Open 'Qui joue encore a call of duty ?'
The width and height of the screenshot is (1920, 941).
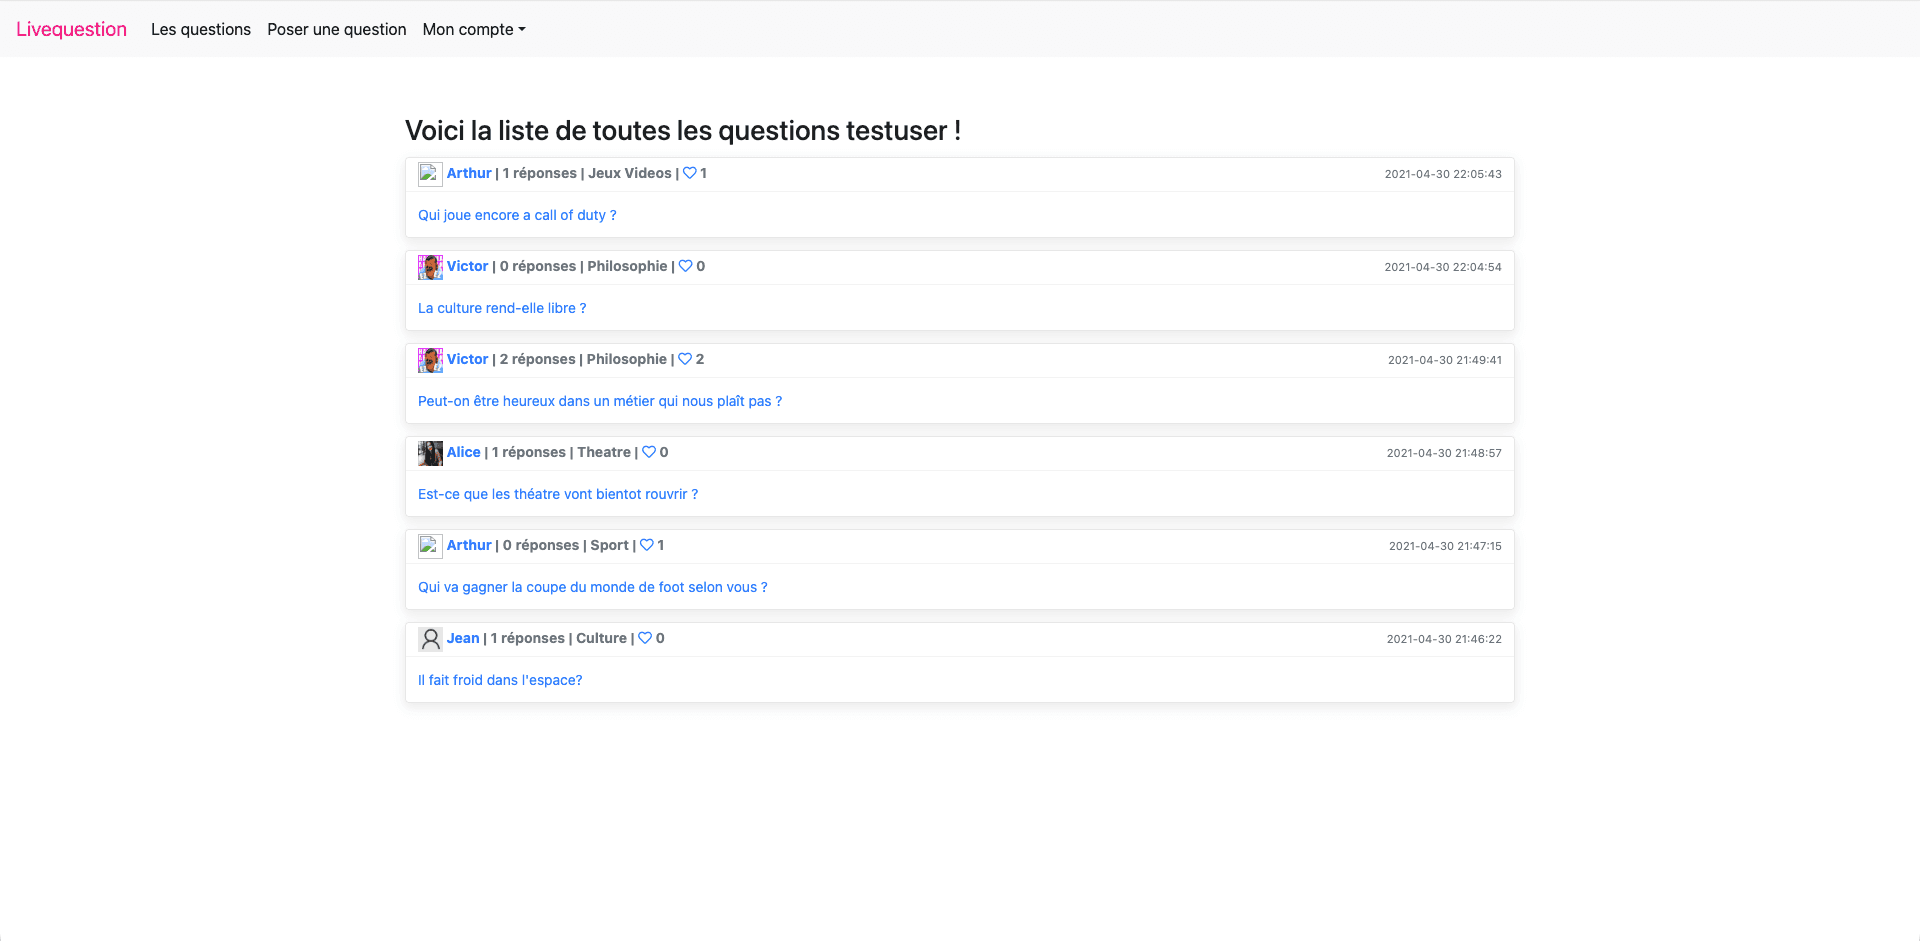pyautogui.click(x=517, y=214)
